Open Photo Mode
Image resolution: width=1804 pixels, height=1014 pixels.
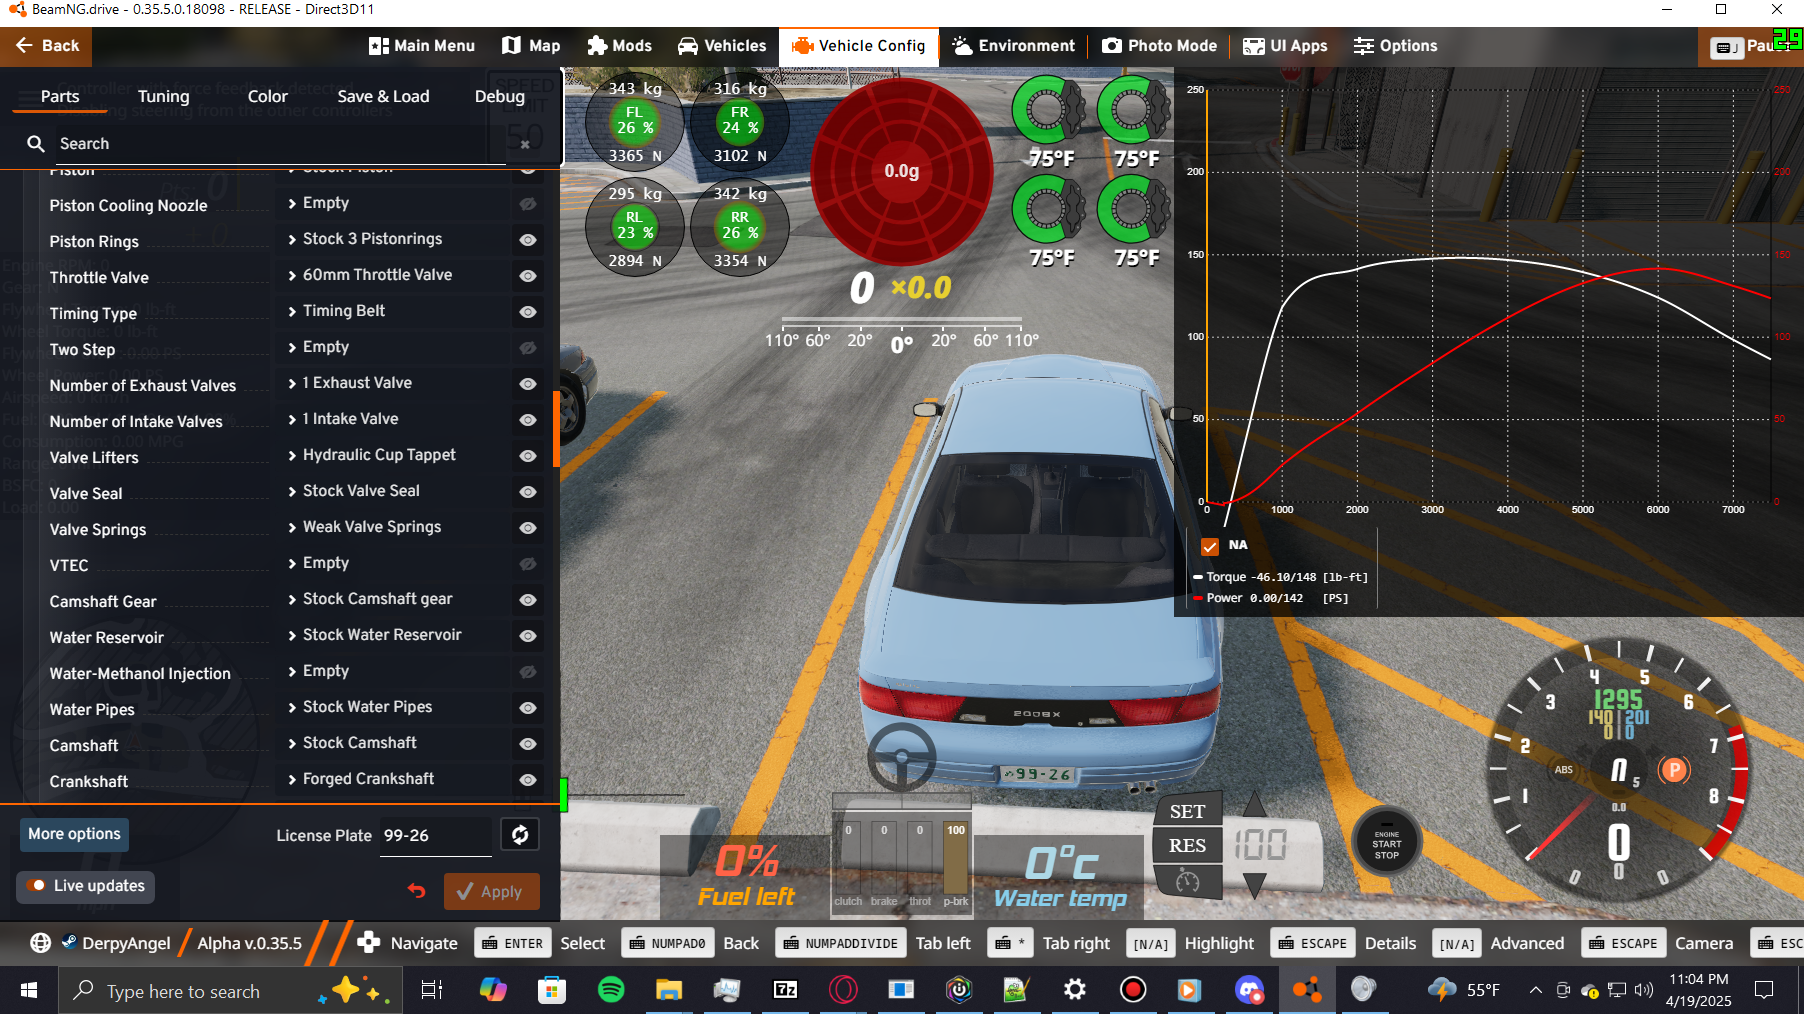(1159, 46)
